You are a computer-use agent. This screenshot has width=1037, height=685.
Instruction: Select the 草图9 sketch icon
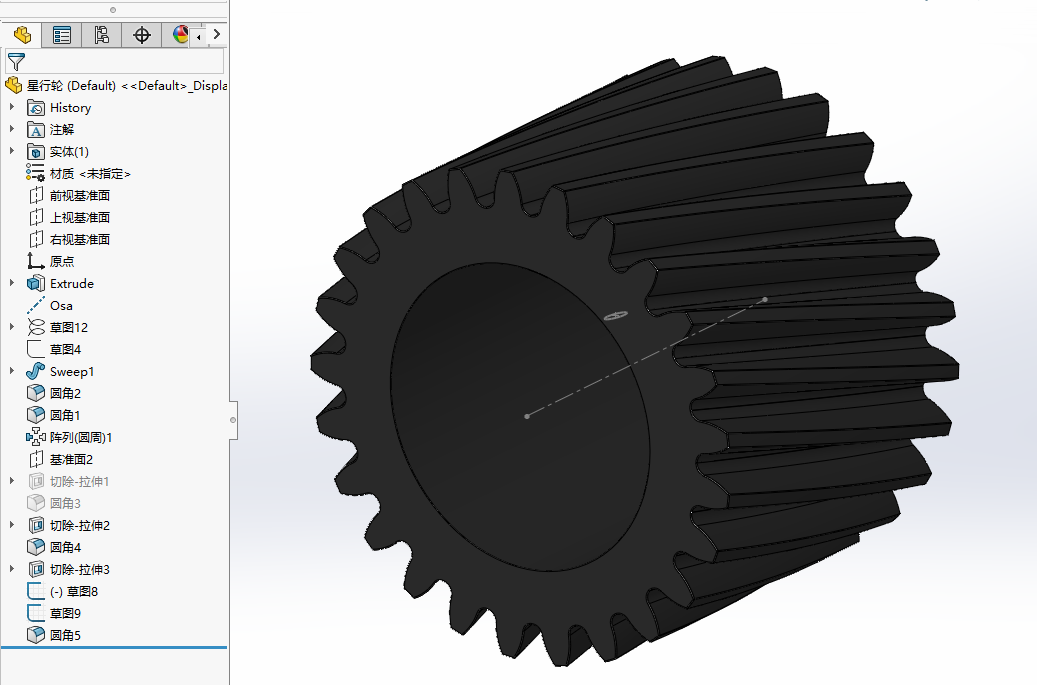[36, 613]
